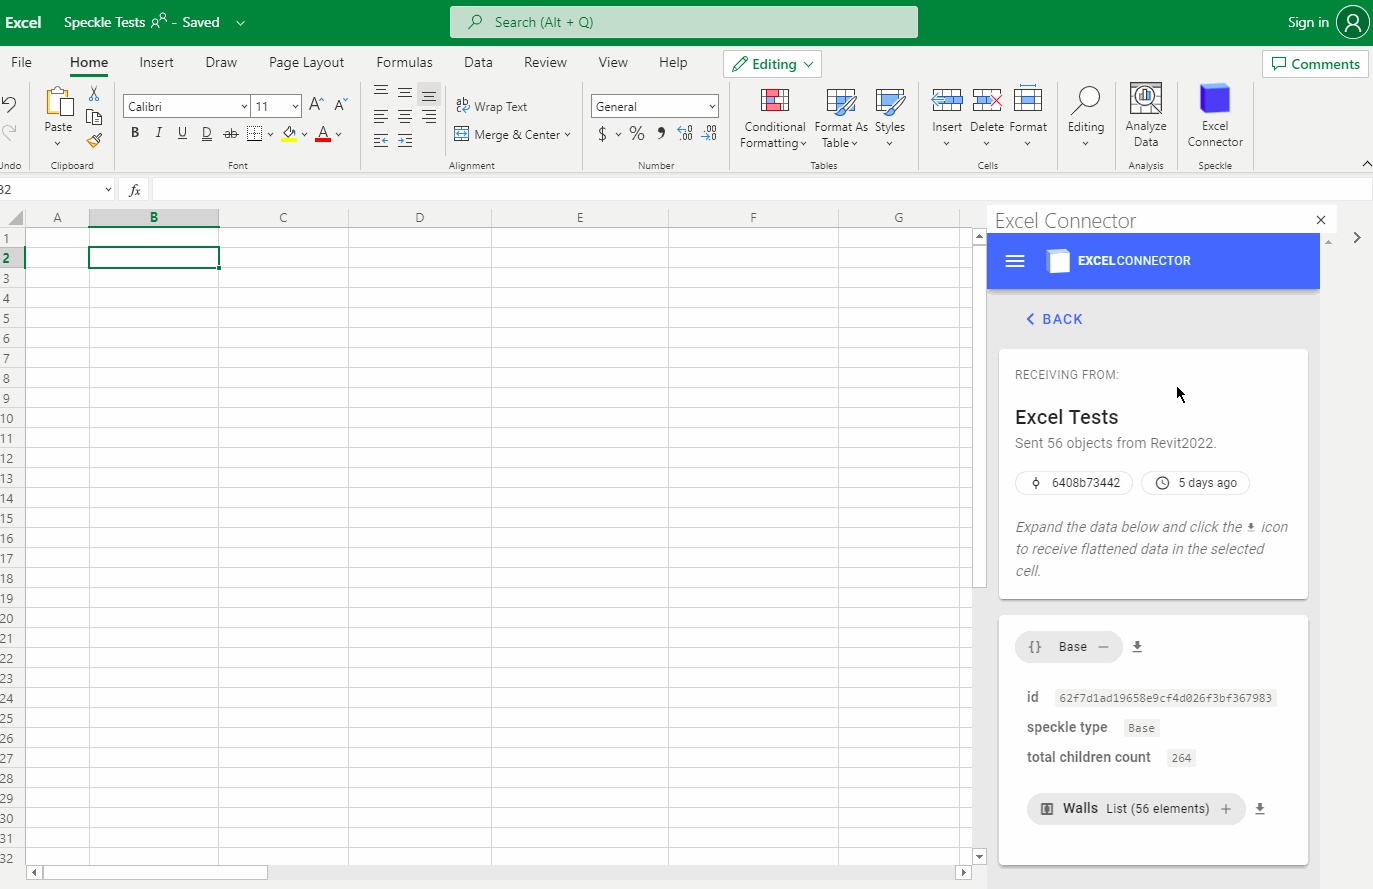Open font color dropdown arrow

[x=339, y=134]
